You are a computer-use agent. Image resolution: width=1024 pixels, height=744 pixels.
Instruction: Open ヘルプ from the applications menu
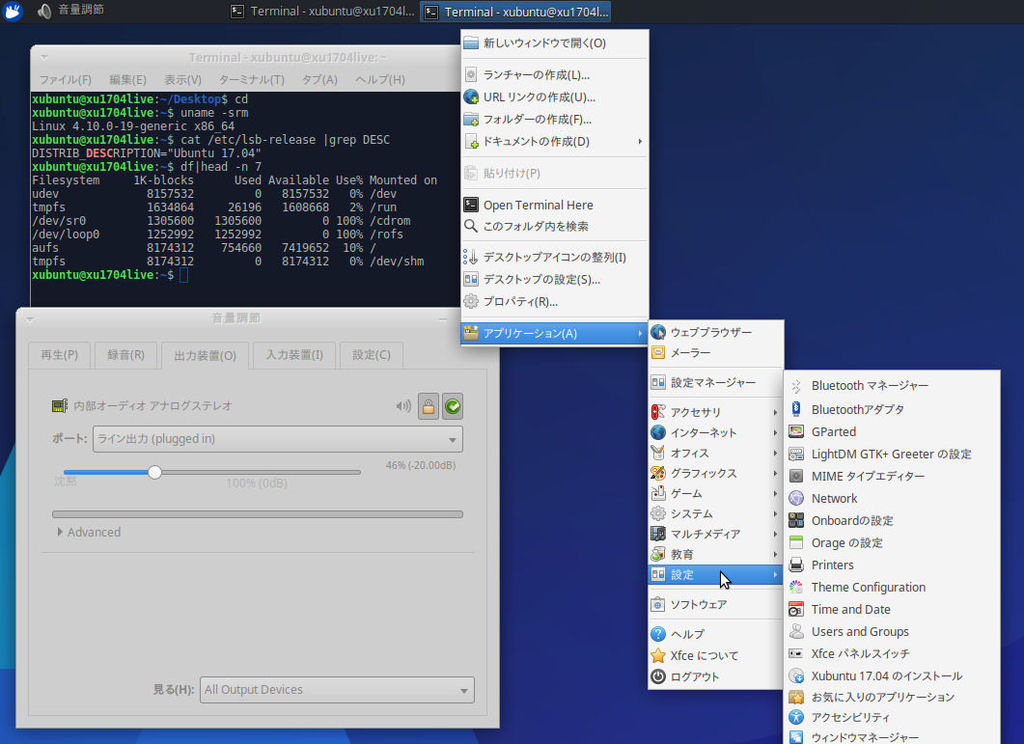pyautogui.click(x=715, y=634)
